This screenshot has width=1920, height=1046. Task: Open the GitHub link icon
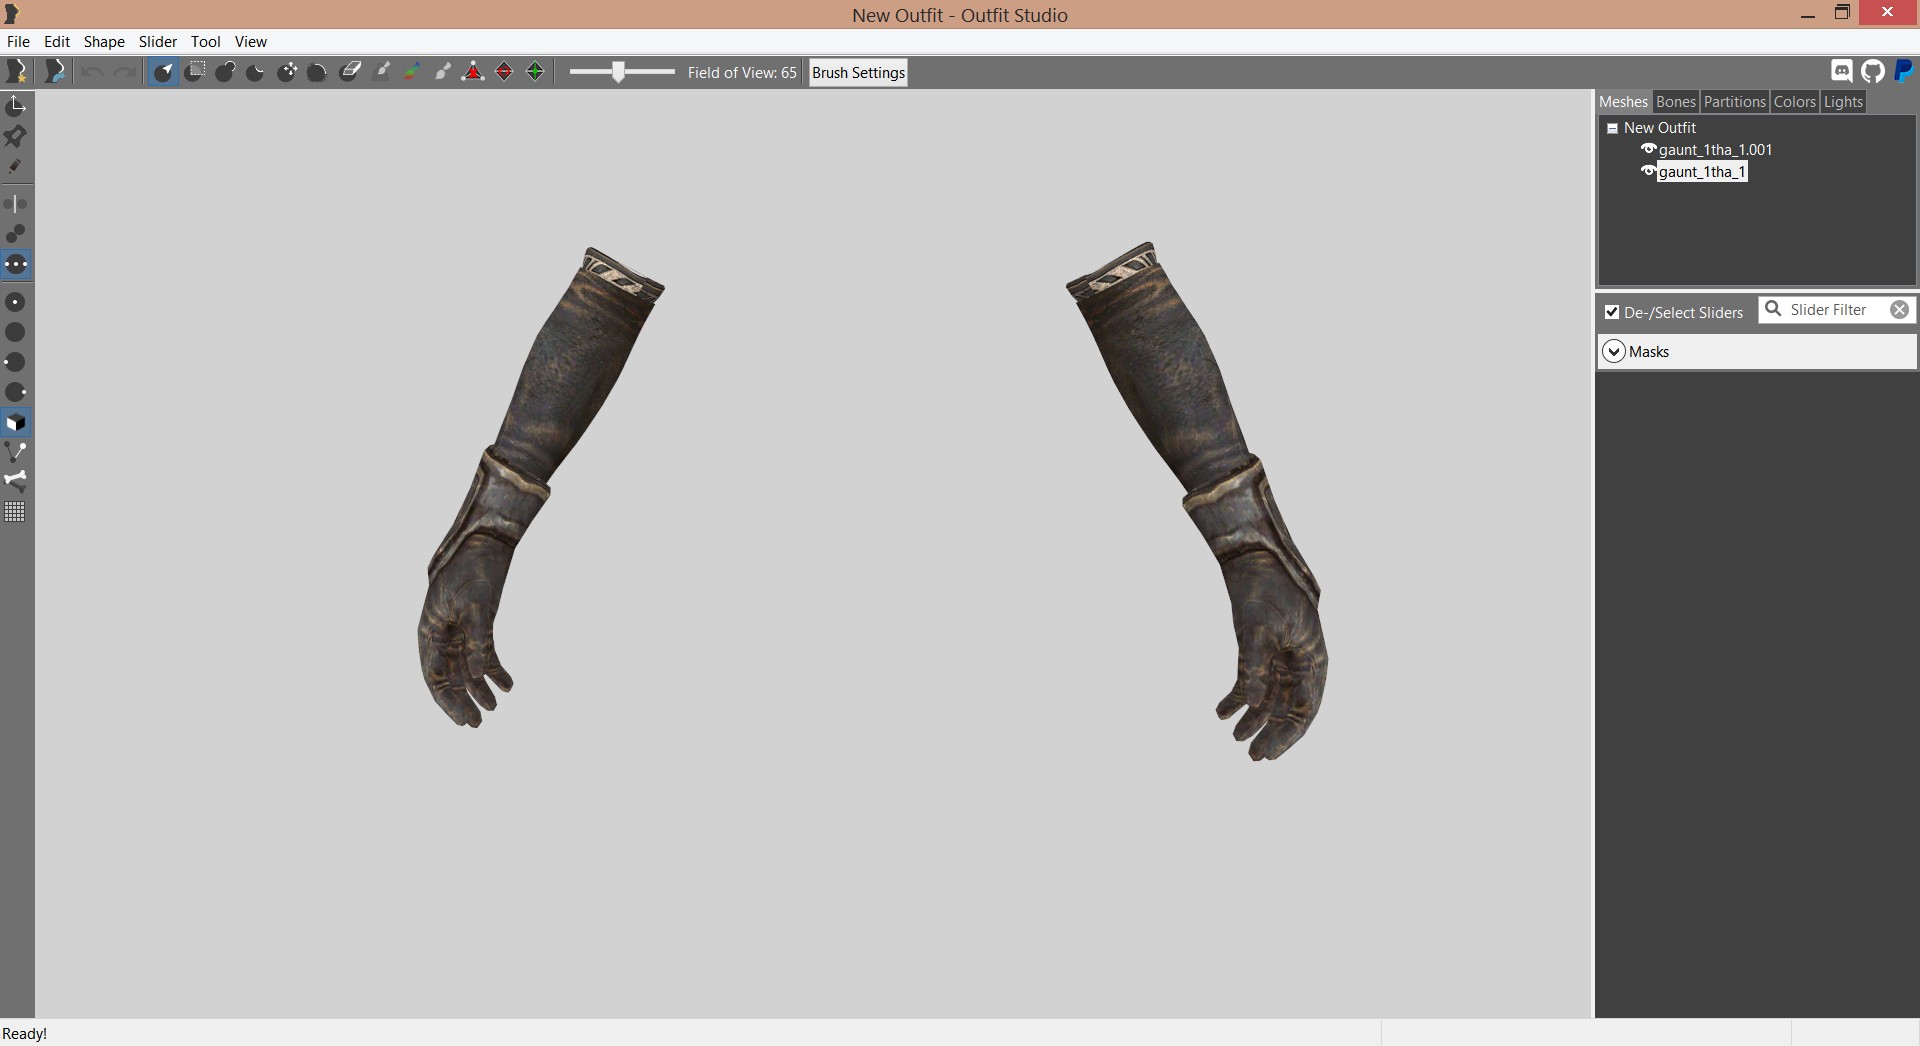click(1872, 71)
